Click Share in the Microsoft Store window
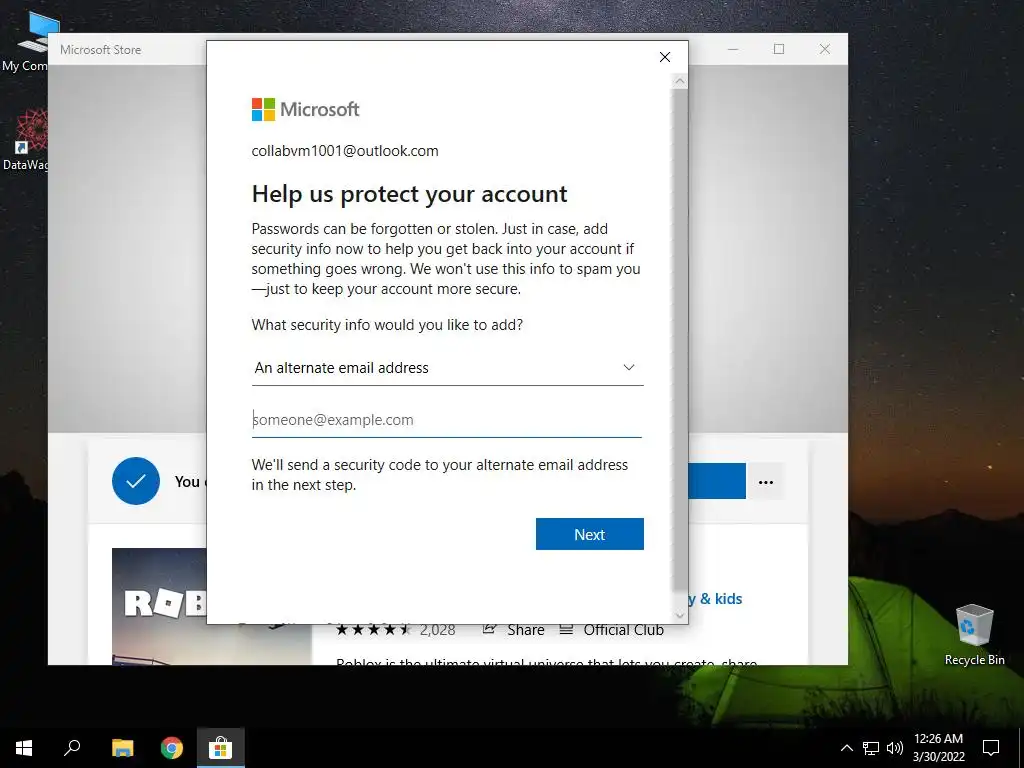The width and height of the screenshot is (1024, 768). (514, 630)
